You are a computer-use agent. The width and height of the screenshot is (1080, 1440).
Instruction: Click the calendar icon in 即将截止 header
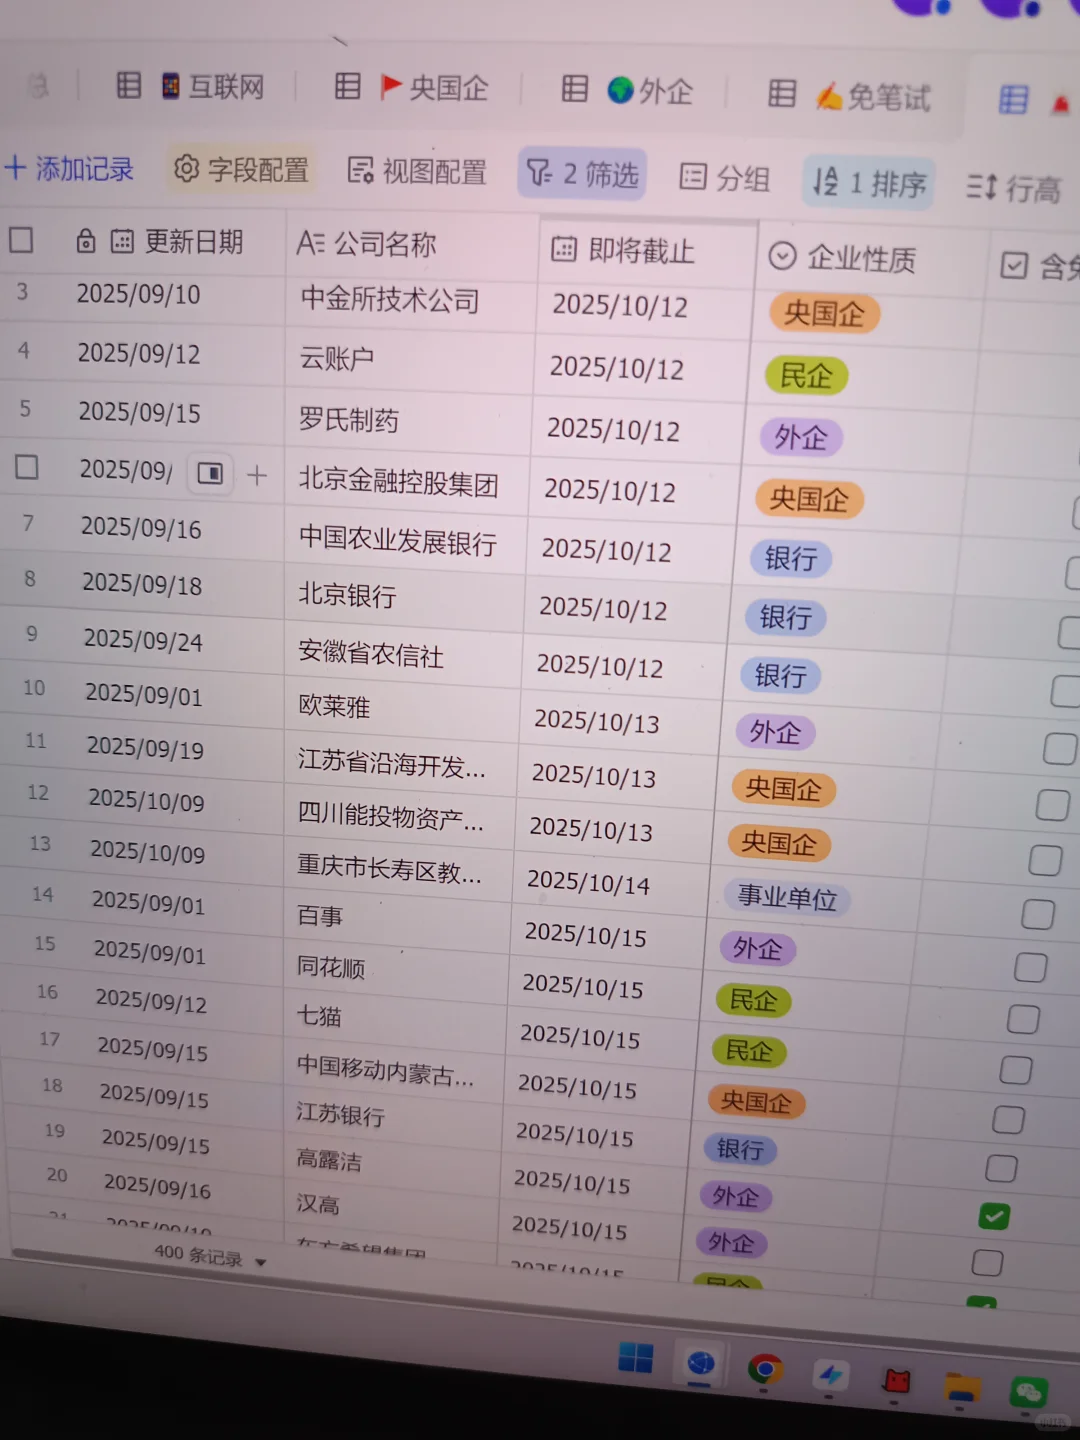[564, 249]
